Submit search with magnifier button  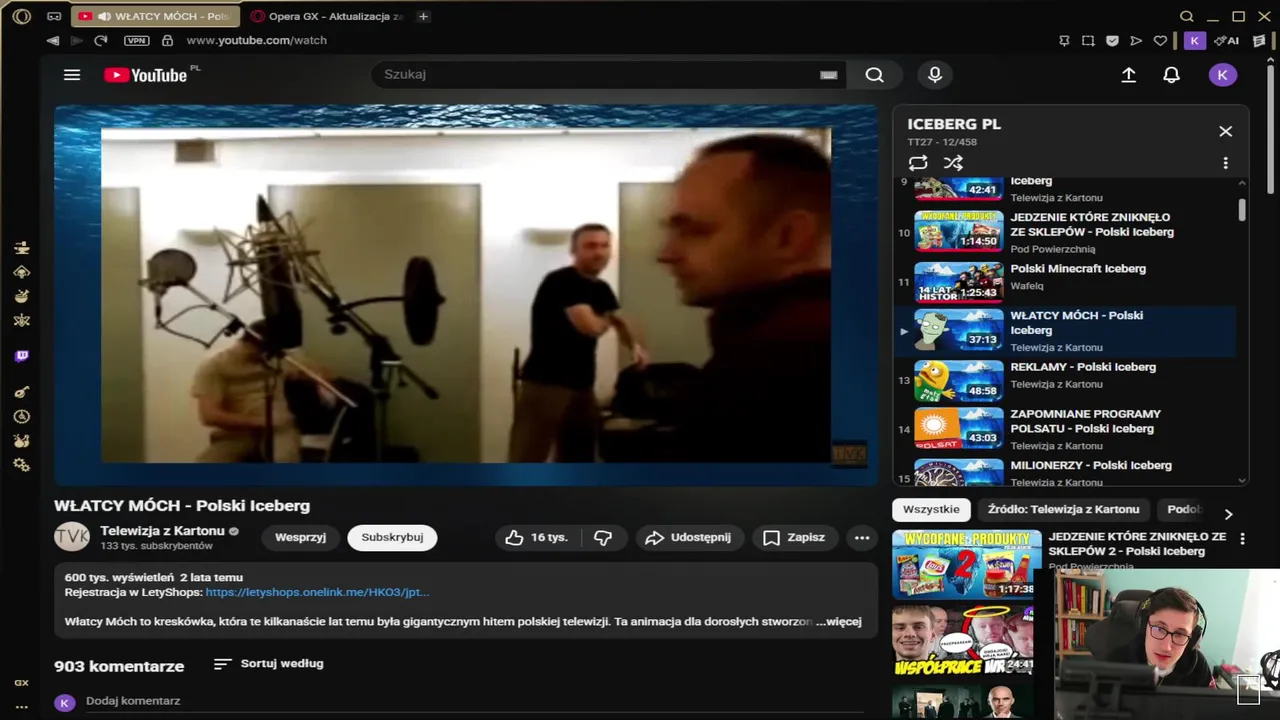point(874,75)
